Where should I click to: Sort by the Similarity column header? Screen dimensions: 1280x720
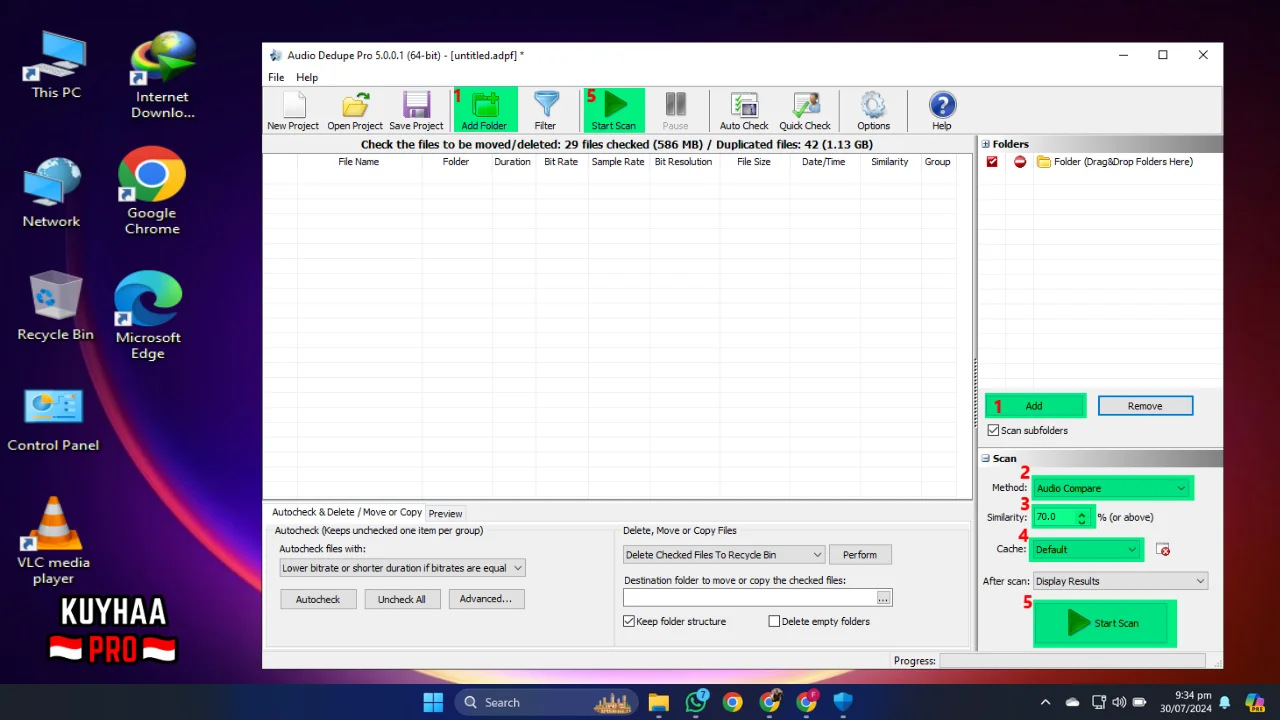pyautogui.click(x=889, y=161)
